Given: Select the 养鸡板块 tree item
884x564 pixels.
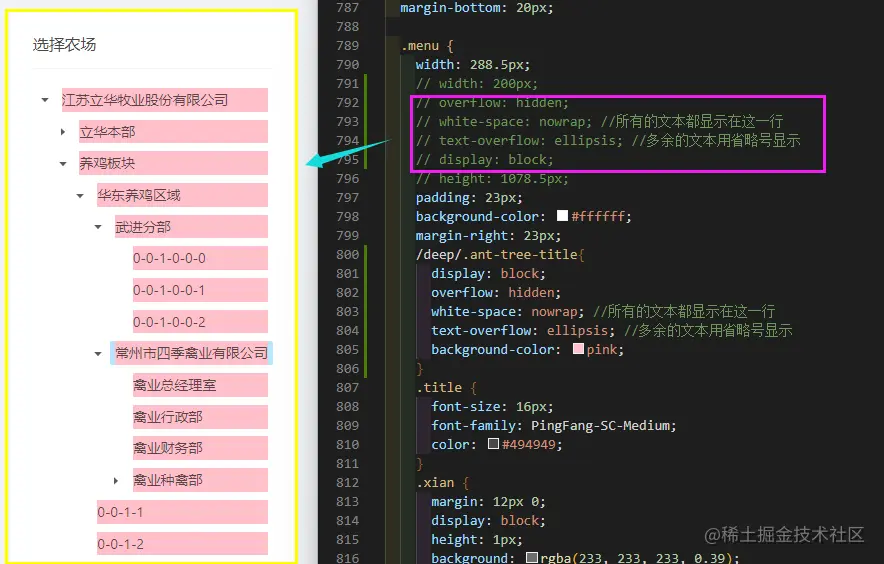Looking at the screenshot, I should coord(174,163).
